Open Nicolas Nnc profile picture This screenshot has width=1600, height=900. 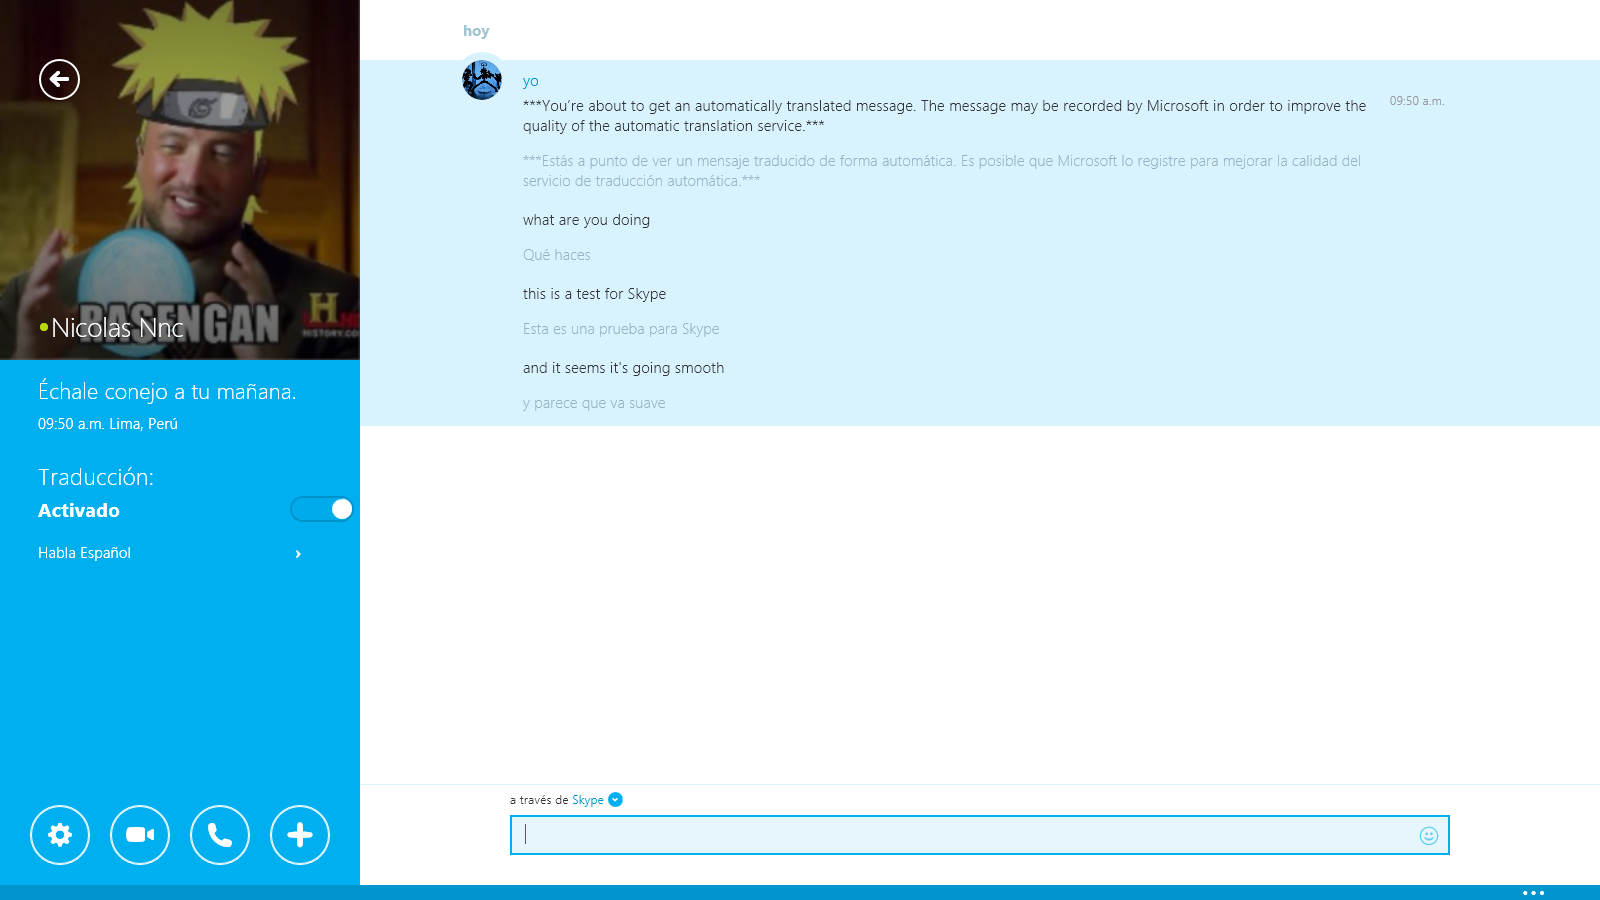pyautogui.click(x=180, y=180)
